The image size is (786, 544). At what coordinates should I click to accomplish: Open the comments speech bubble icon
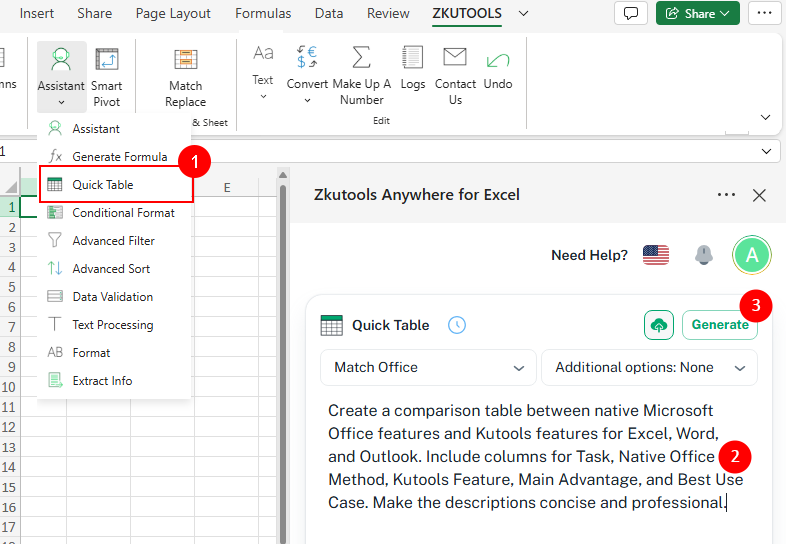[x=631, y=13]
